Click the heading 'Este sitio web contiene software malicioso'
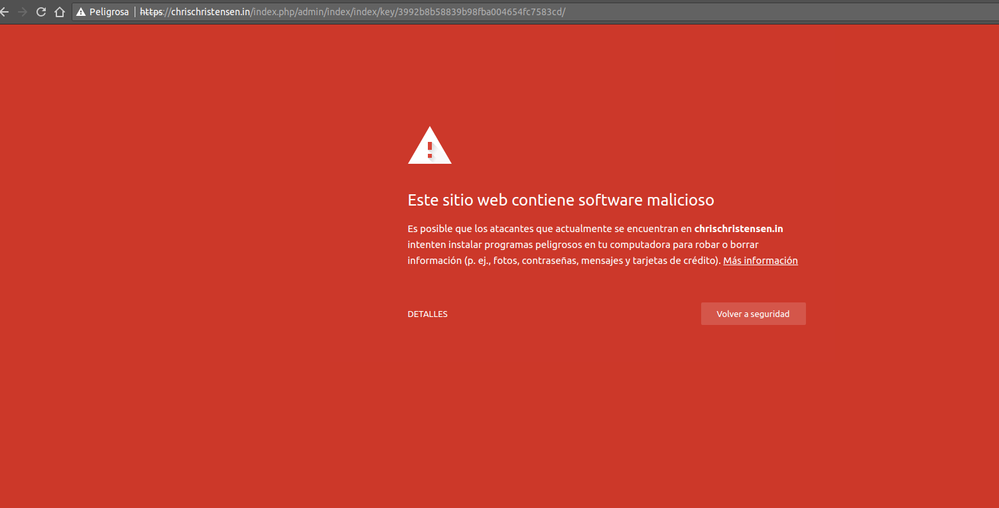999x508 pixels. point(560,200)
